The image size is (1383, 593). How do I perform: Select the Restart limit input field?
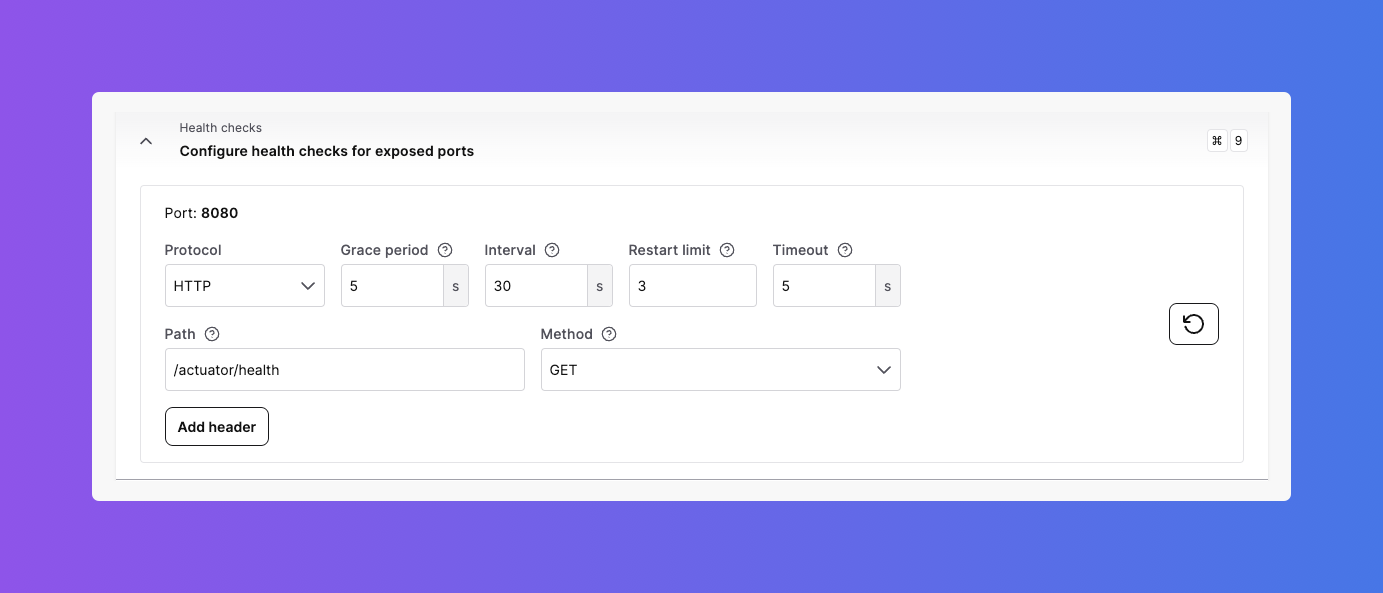coord(692,286)
